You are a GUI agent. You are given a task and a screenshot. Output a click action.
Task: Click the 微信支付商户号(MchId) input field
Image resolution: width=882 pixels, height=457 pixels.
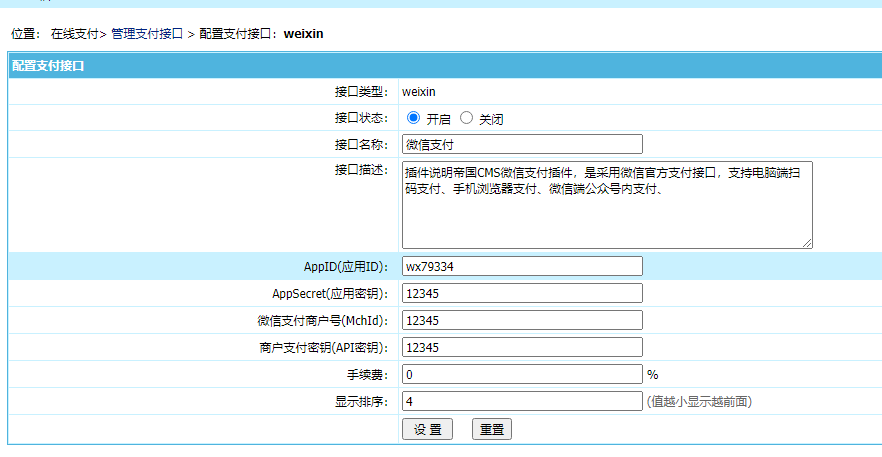pyautogui.click(x=521, y=320)
